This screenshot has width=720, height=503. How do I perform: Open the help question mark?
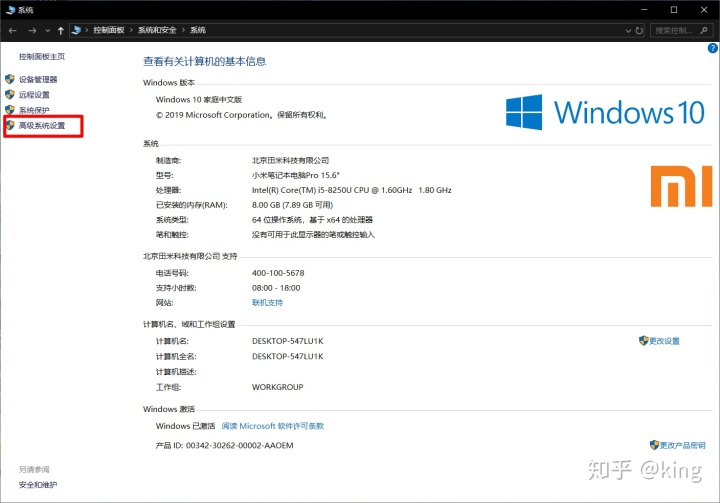(713, 48)
